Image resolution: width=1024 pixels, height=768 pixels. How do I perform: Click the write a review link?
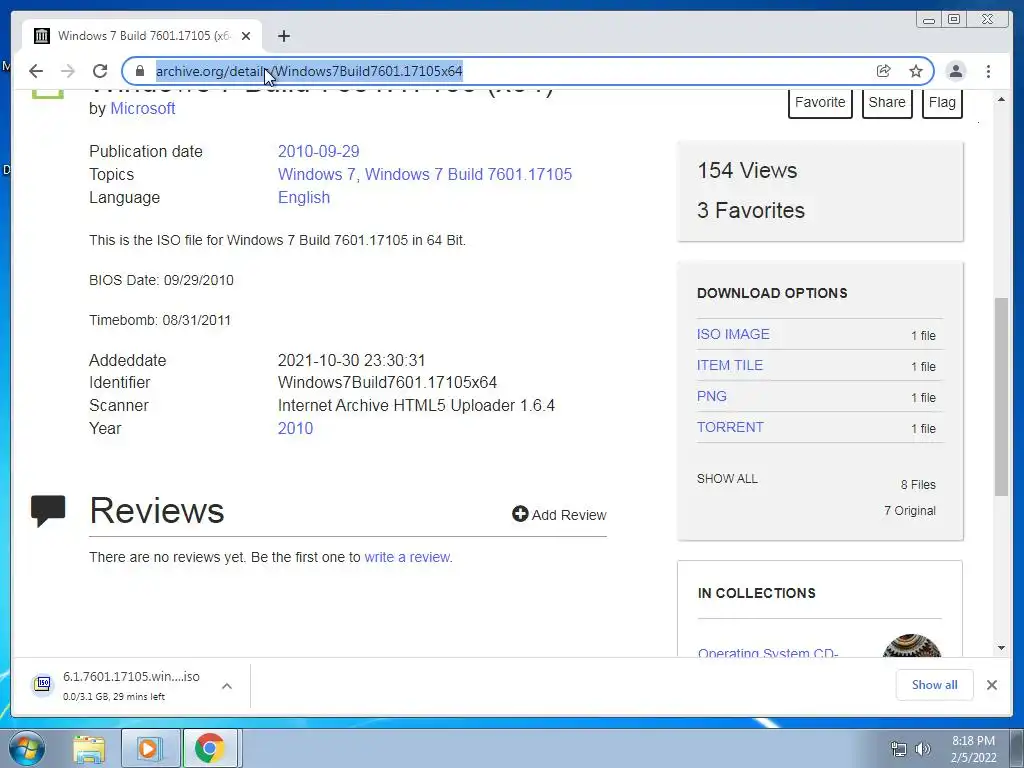click(407, 557)
